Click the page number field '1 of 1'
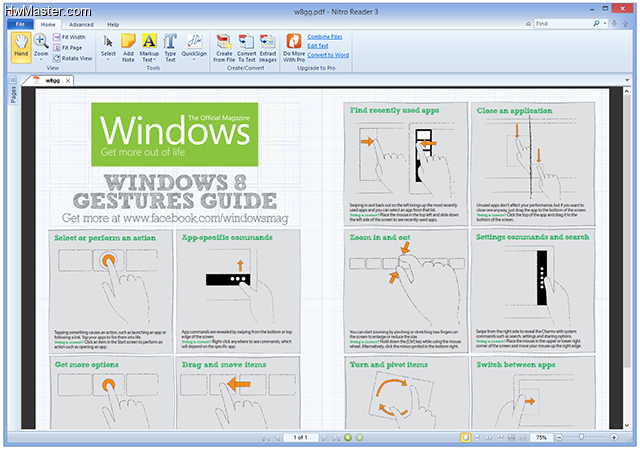 tap(300, 438)
